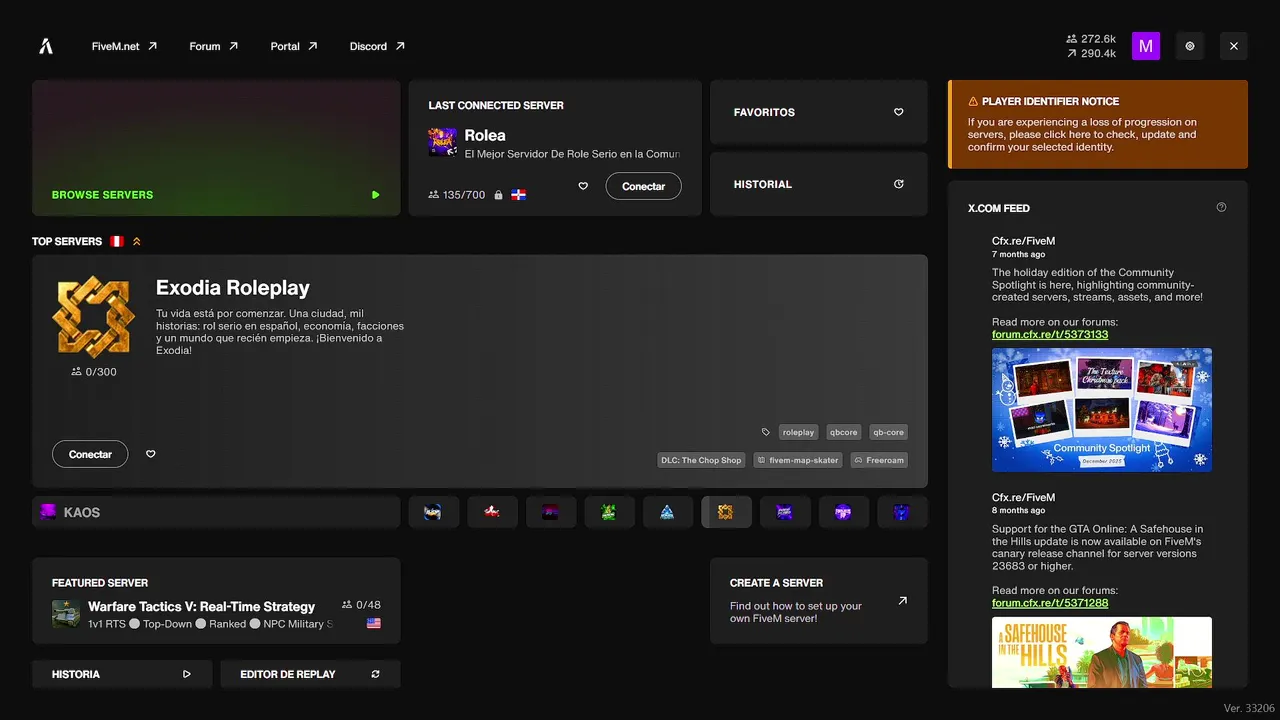Click the Rolea server icon
This screenshot has width=1280, height=720.
tap(443, 142)
